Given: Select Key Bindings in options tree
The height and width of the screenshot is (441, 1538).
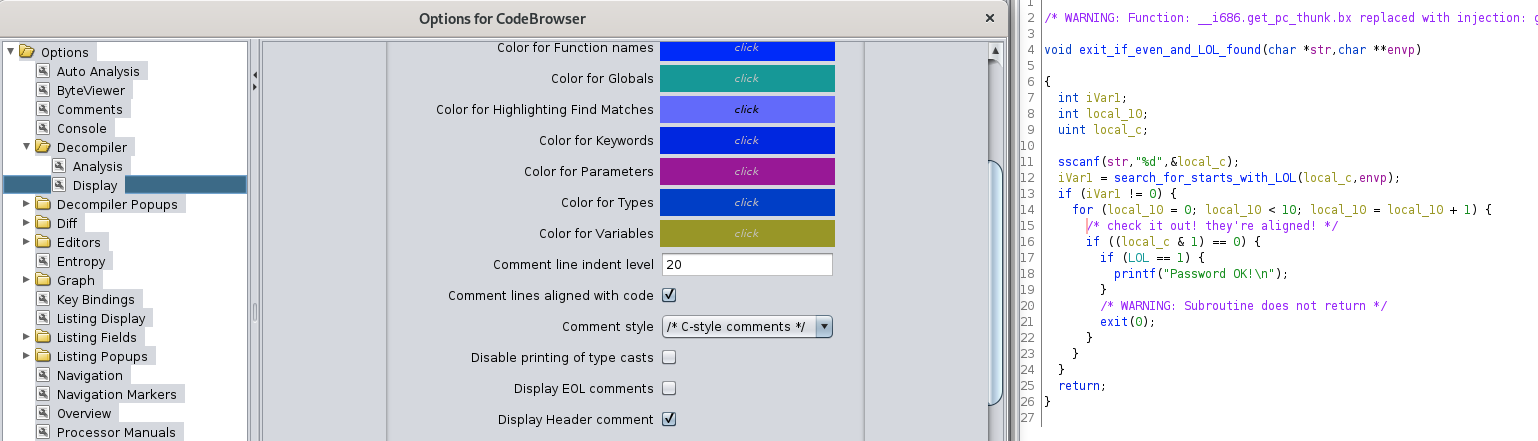Looking at the screenshot, I should 95,299.
